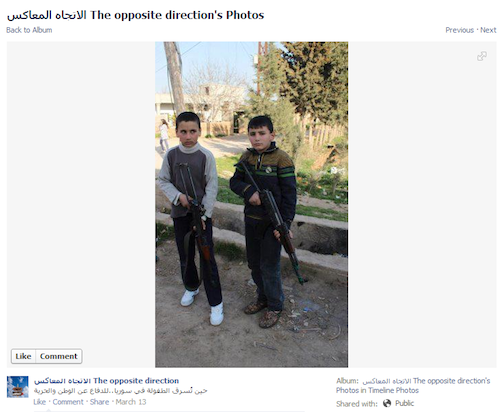The image size is (500, 412).
Task: Open the album link after Album label
Action: point(426,381)
